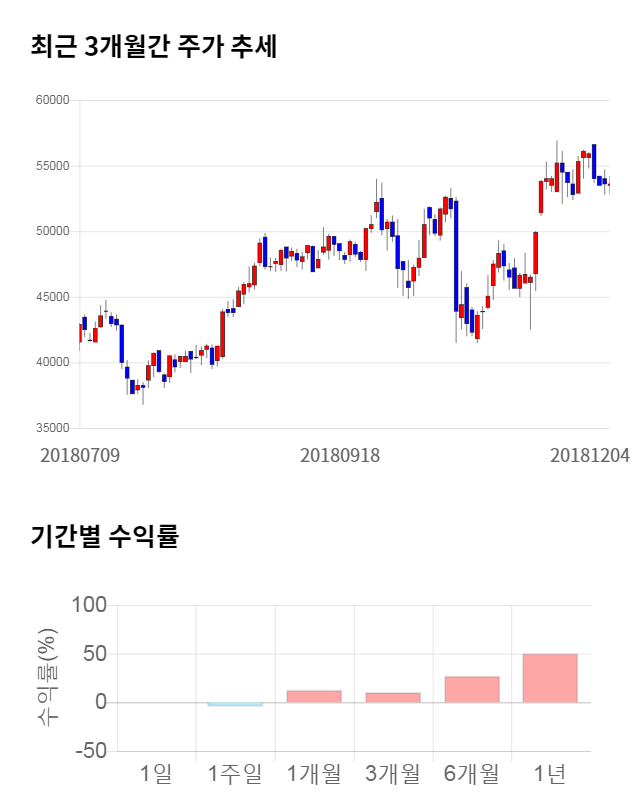Viewport: 640px width, 810px height.
Task: Click the 1일 x-axis label
Action: [x=156, y=773]
